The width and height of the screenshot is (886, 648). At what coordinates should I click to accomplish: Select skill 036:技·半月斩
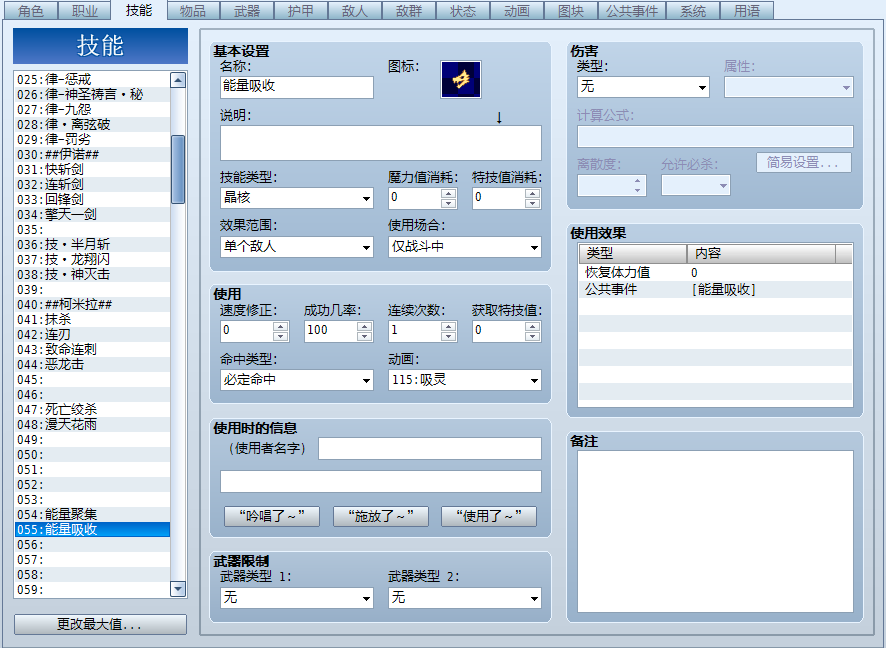click(x=92, y=244)
